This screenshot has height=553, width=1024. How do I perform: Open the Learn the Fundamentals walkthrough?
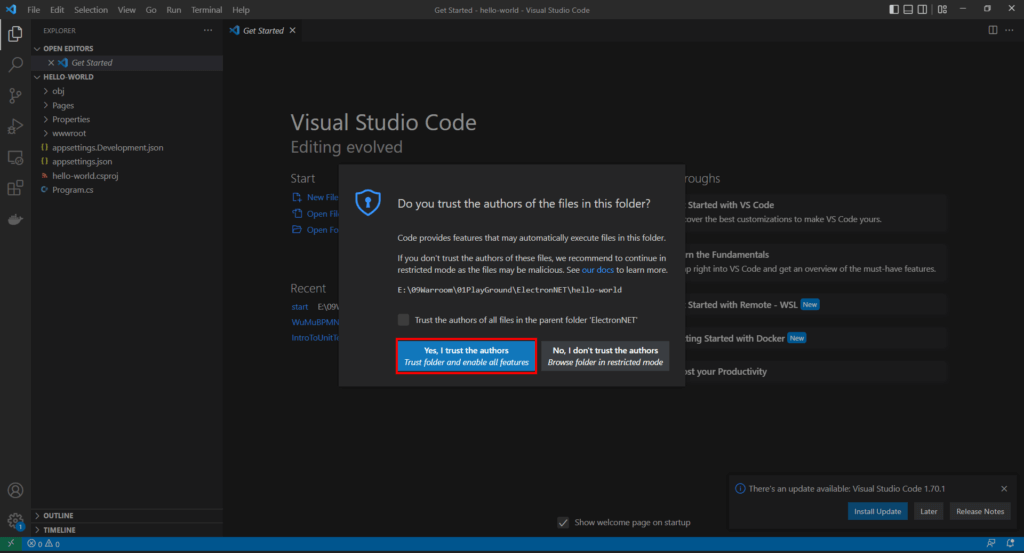(814, 261)
